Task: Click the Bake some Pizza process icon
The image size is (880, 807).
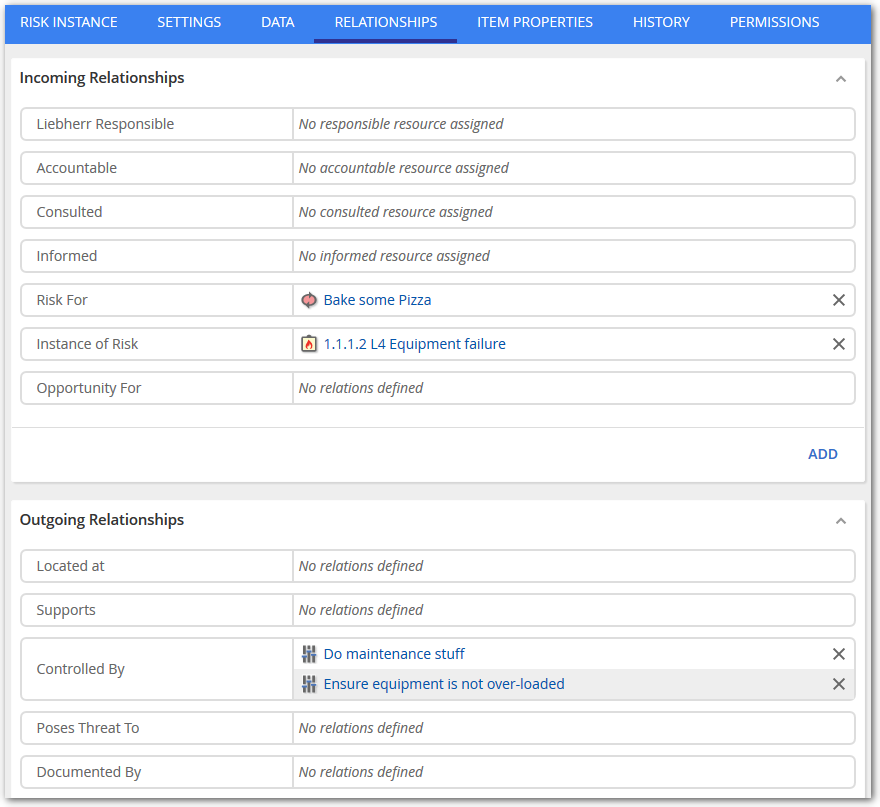Action: [x=309, y=300]
